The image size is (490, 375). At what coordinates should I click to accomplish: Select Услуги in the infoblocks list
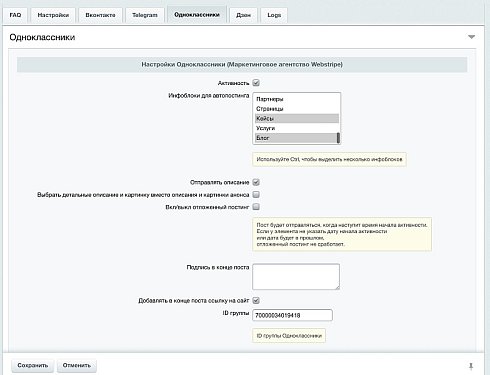click(x=297, y=128)
